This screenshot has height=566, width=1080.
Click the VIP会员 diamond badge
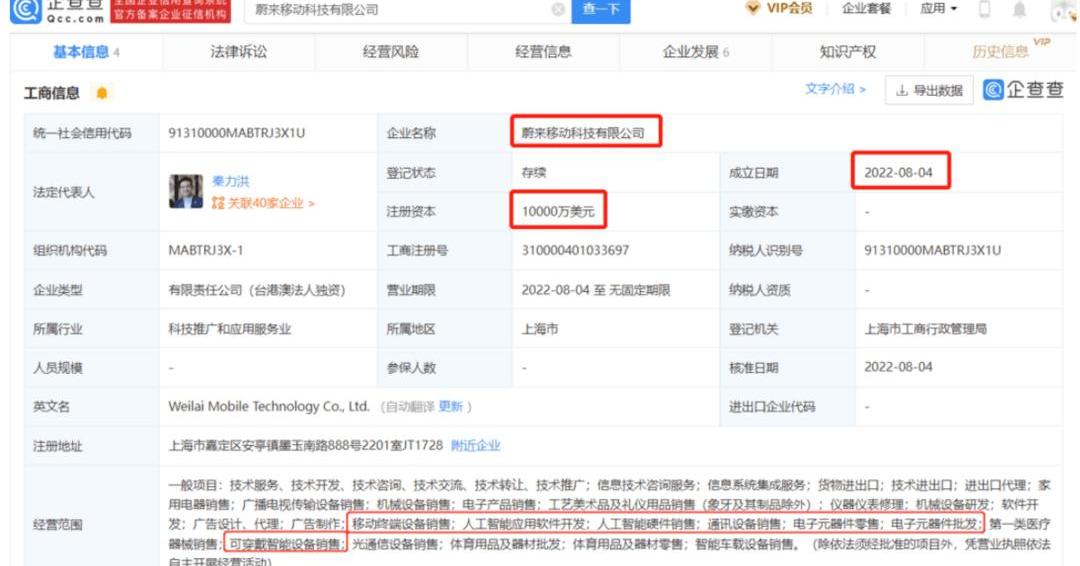point(753,9)
